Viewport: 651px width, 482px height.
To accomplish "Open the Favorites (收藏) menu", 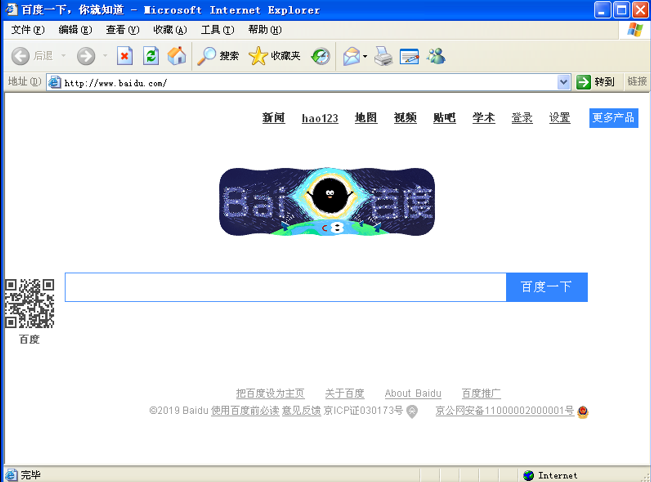I will 170,30.
